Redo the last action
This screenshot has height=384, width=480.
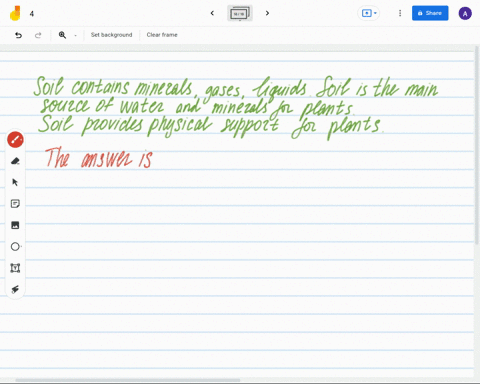coord(38,35)
